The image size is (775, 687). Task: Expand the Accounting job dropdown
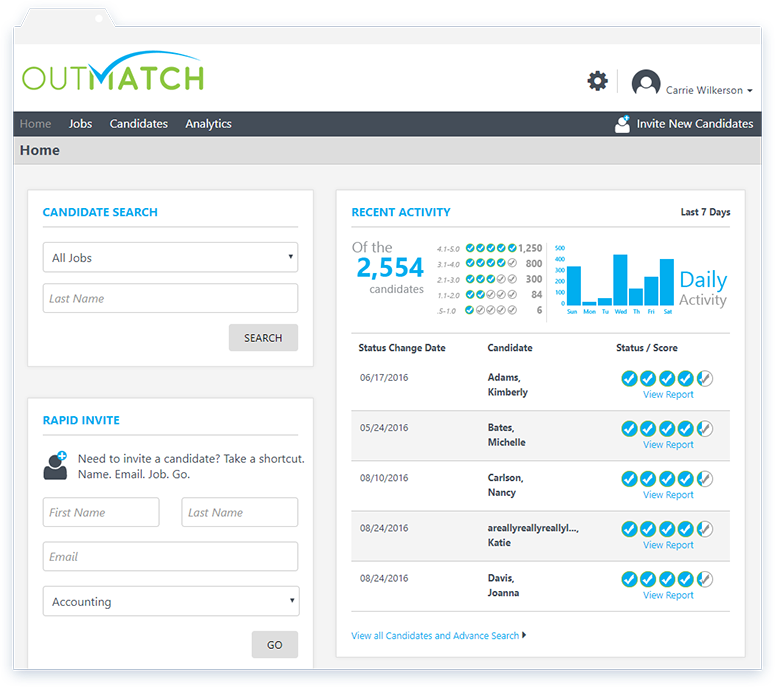point(171,601)
